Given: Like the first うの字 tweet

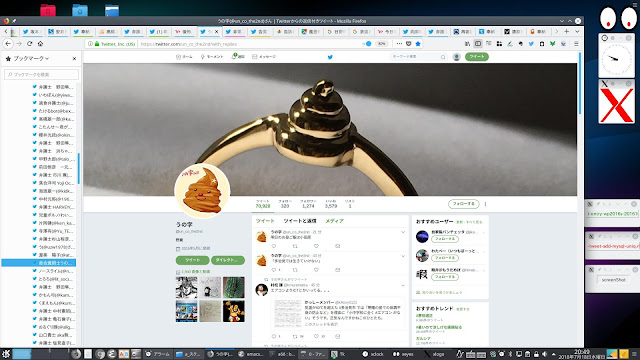Looking at the screenshot, I should pos(316,246).
